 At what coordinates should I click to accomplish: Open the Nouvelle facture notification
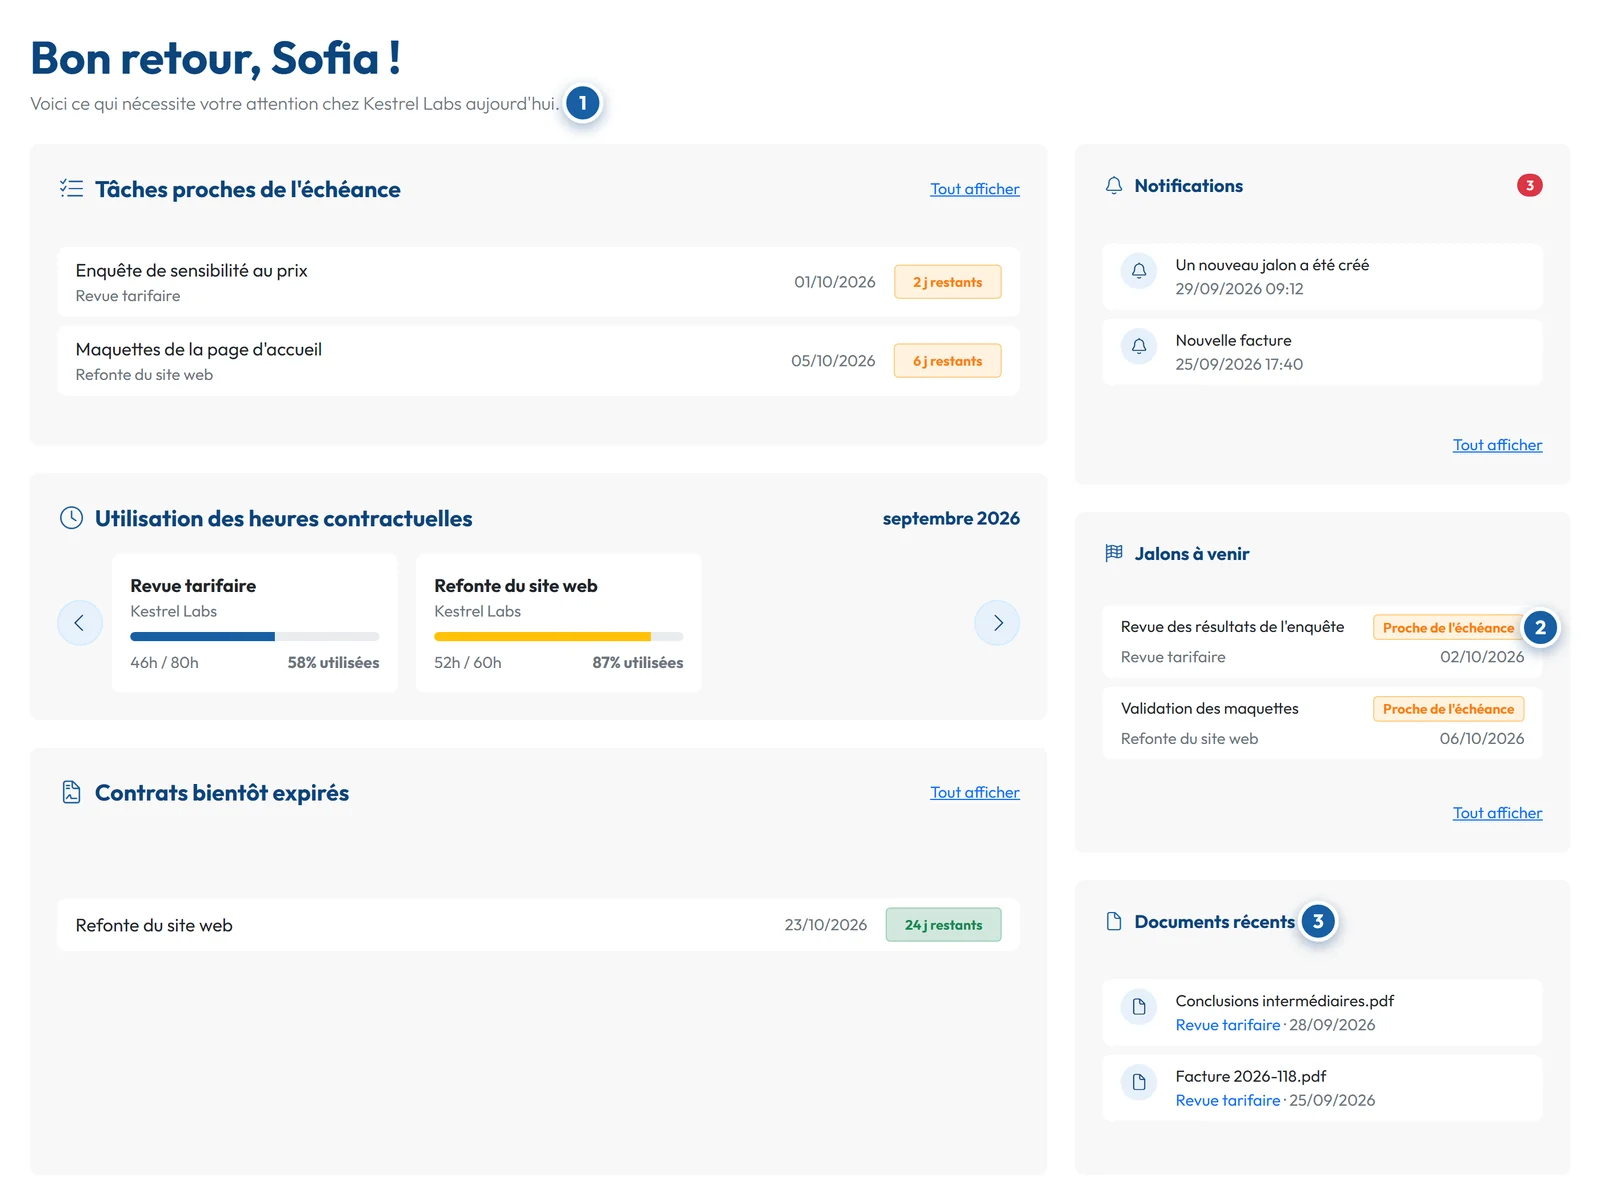(x=1322, y=352)
